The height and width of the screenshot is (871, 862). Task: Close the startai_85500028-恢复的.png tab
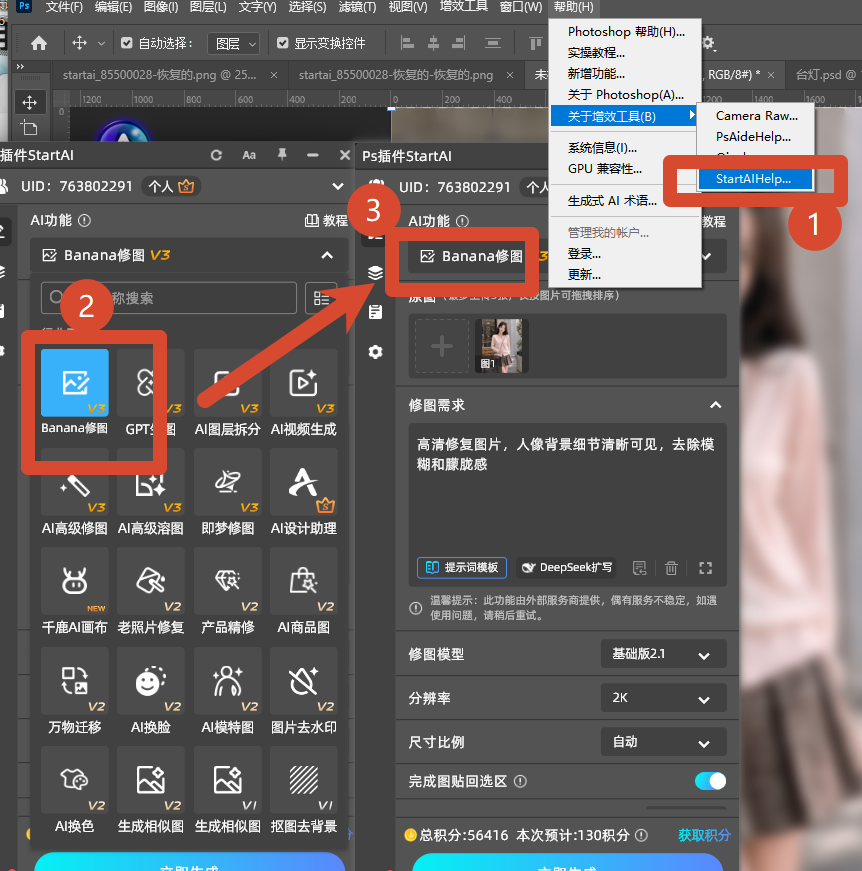(x=274, y=75)
